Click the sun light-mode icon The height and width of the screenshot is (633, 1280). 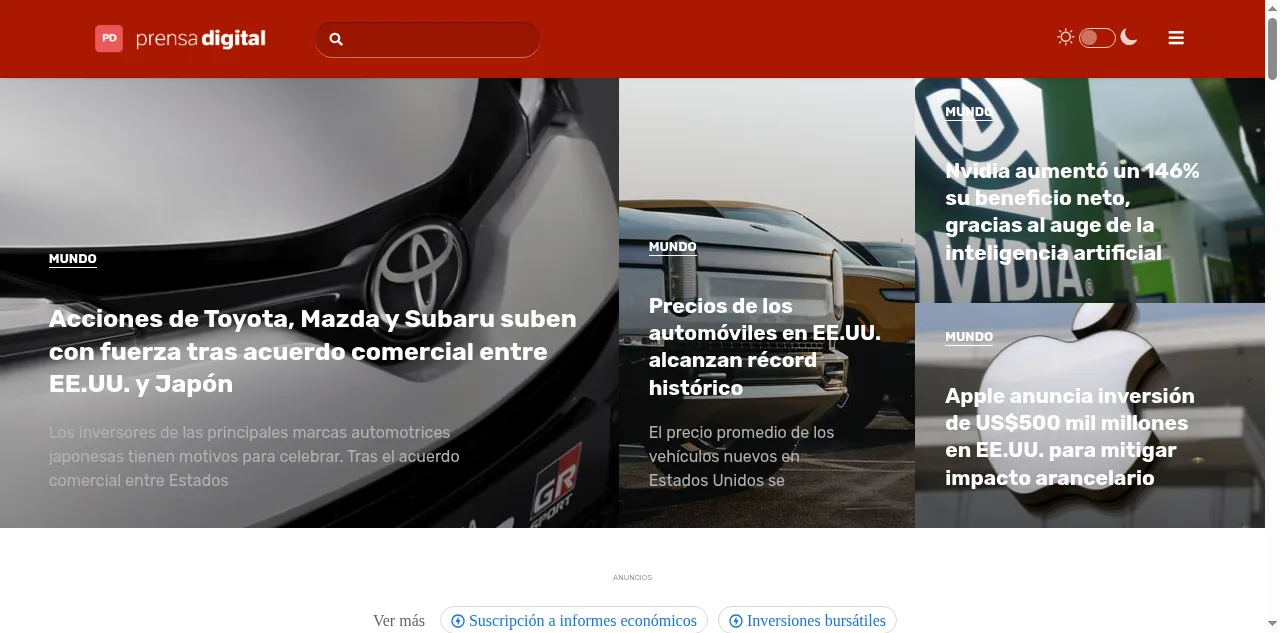tap(1066, 37)
